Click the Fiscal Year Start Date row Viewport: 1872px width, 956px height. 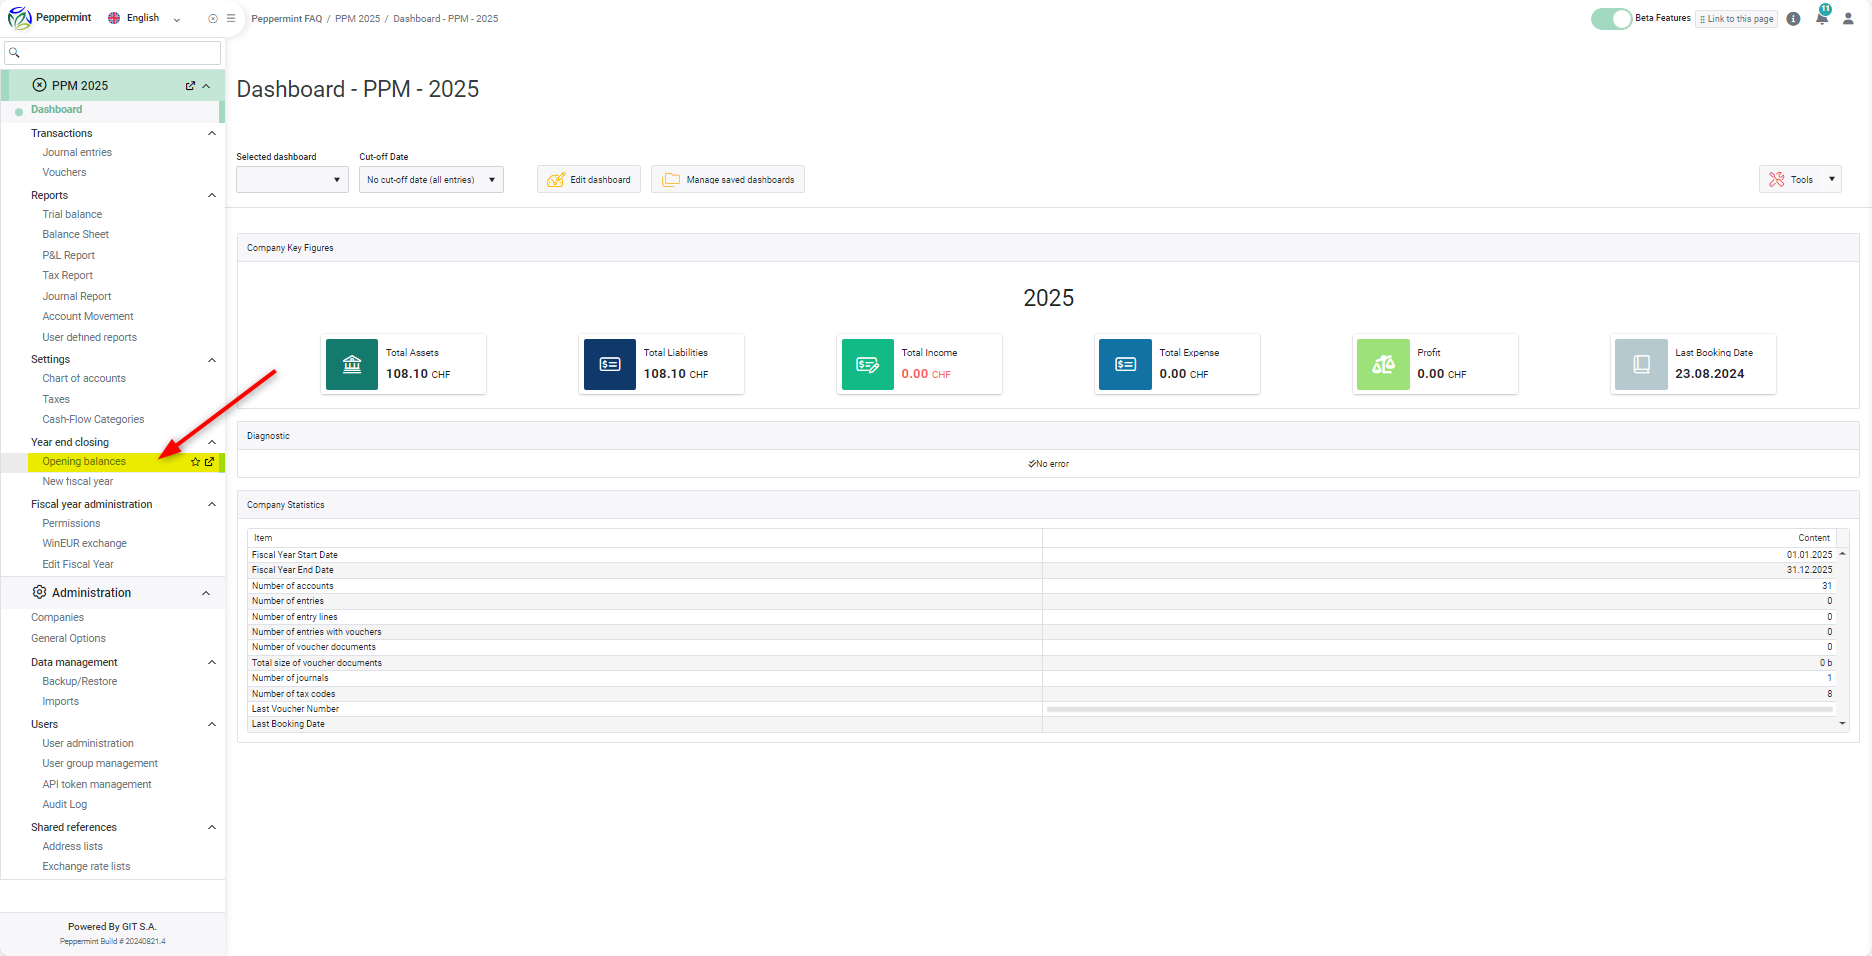pyautogui.click(x=1041, y=555)
